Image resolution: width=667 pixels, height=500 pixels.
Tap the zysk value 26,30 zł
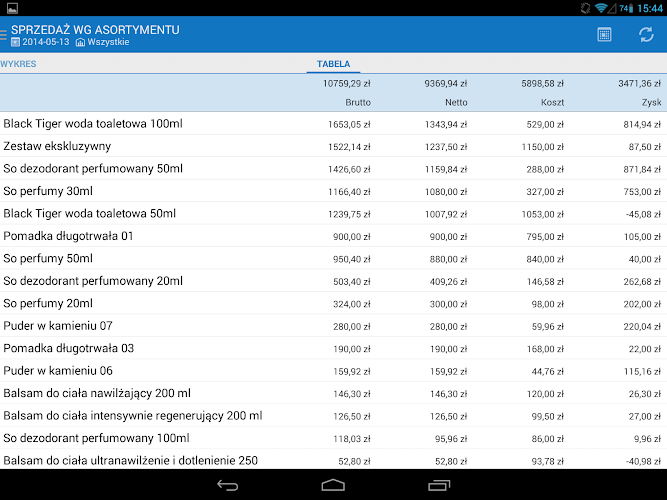point(645,394)
